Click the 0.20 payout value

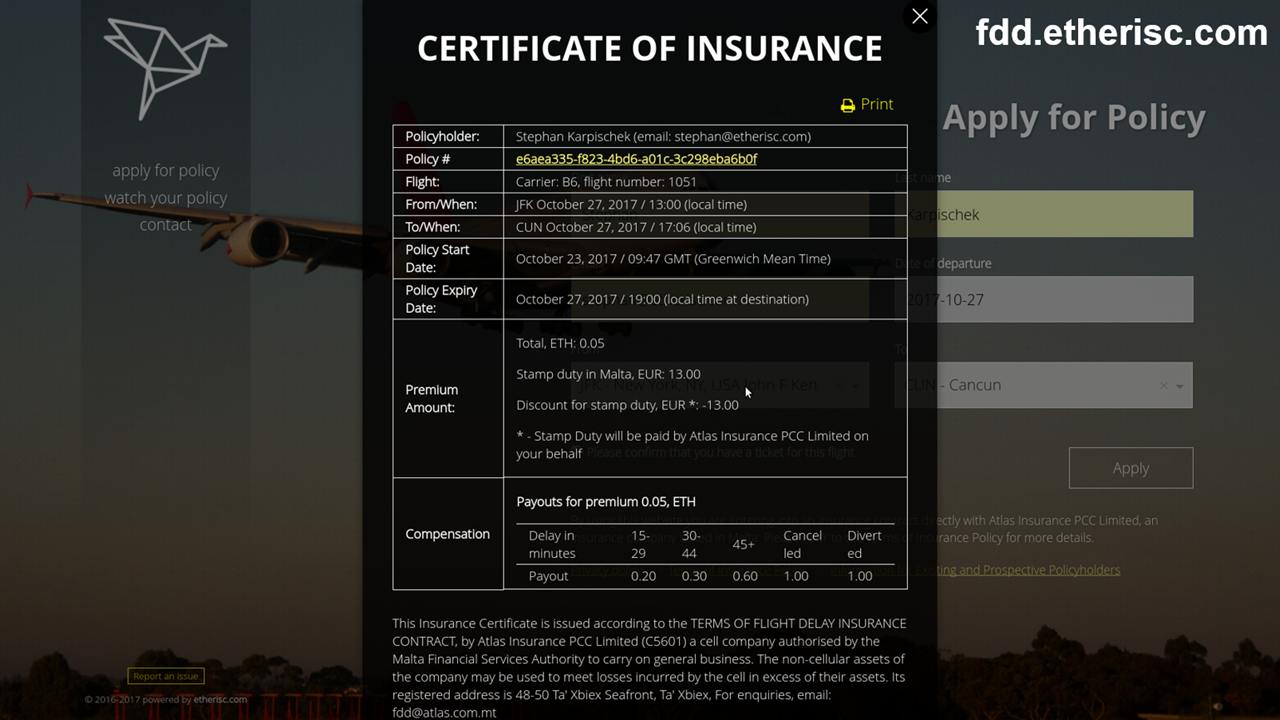click(643, 576)
